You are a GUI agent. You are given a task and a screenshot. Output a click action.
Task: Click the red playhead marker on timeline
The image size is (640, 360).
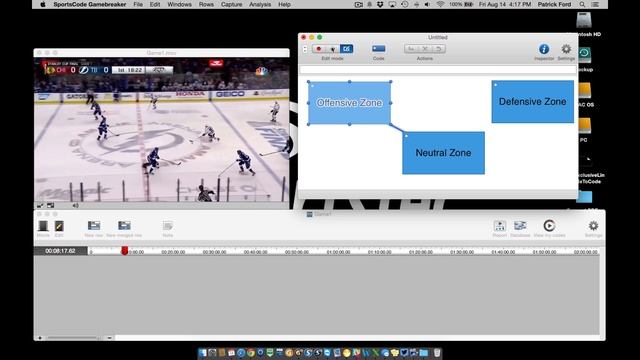[x=124, y=251]
